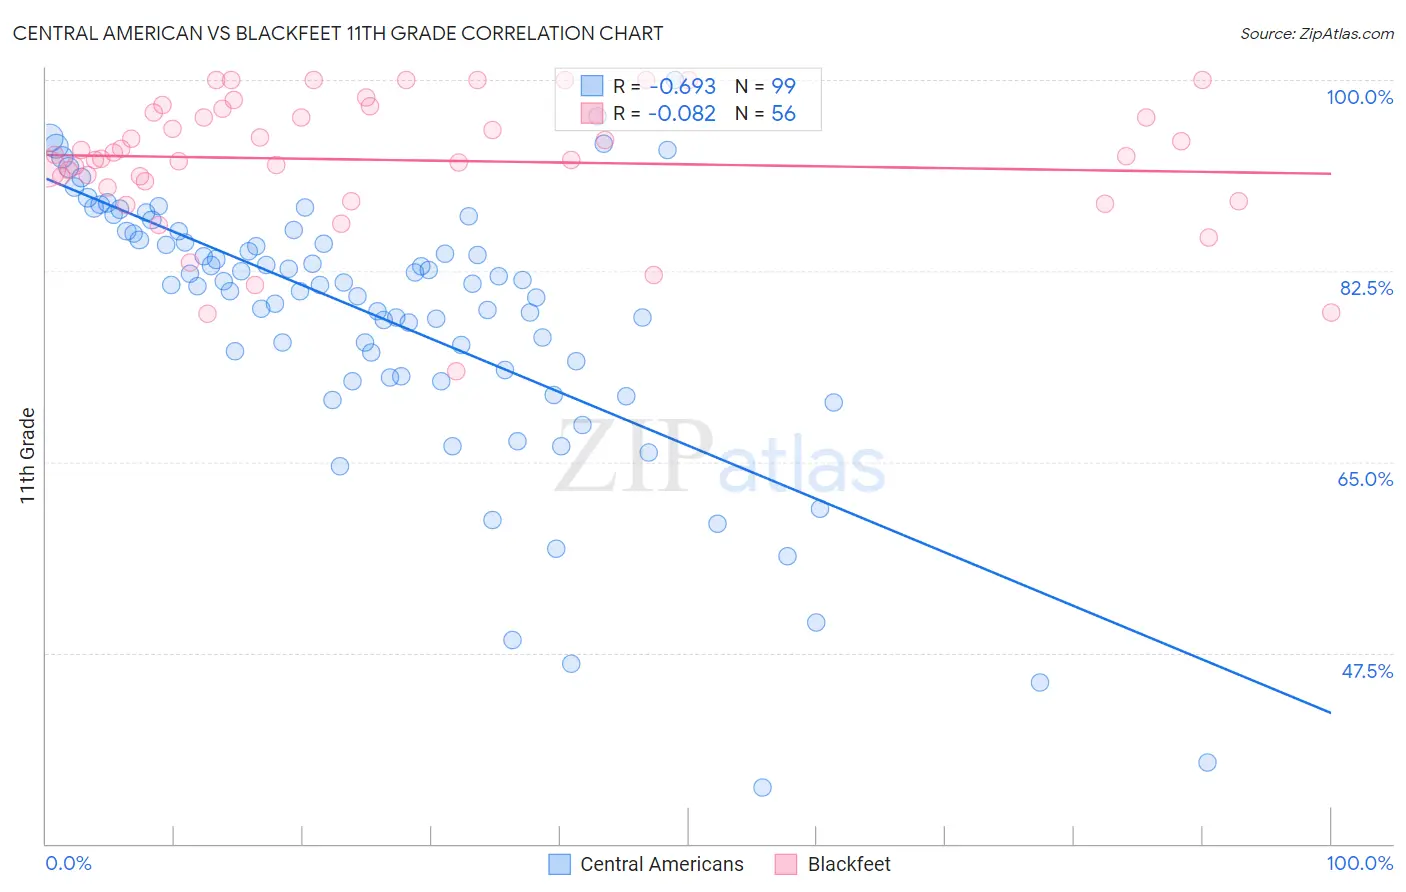Image resolution: width=1406 pixels, height=892 pixels.
Task: Click the chart title text
Action: pos(338,34)
